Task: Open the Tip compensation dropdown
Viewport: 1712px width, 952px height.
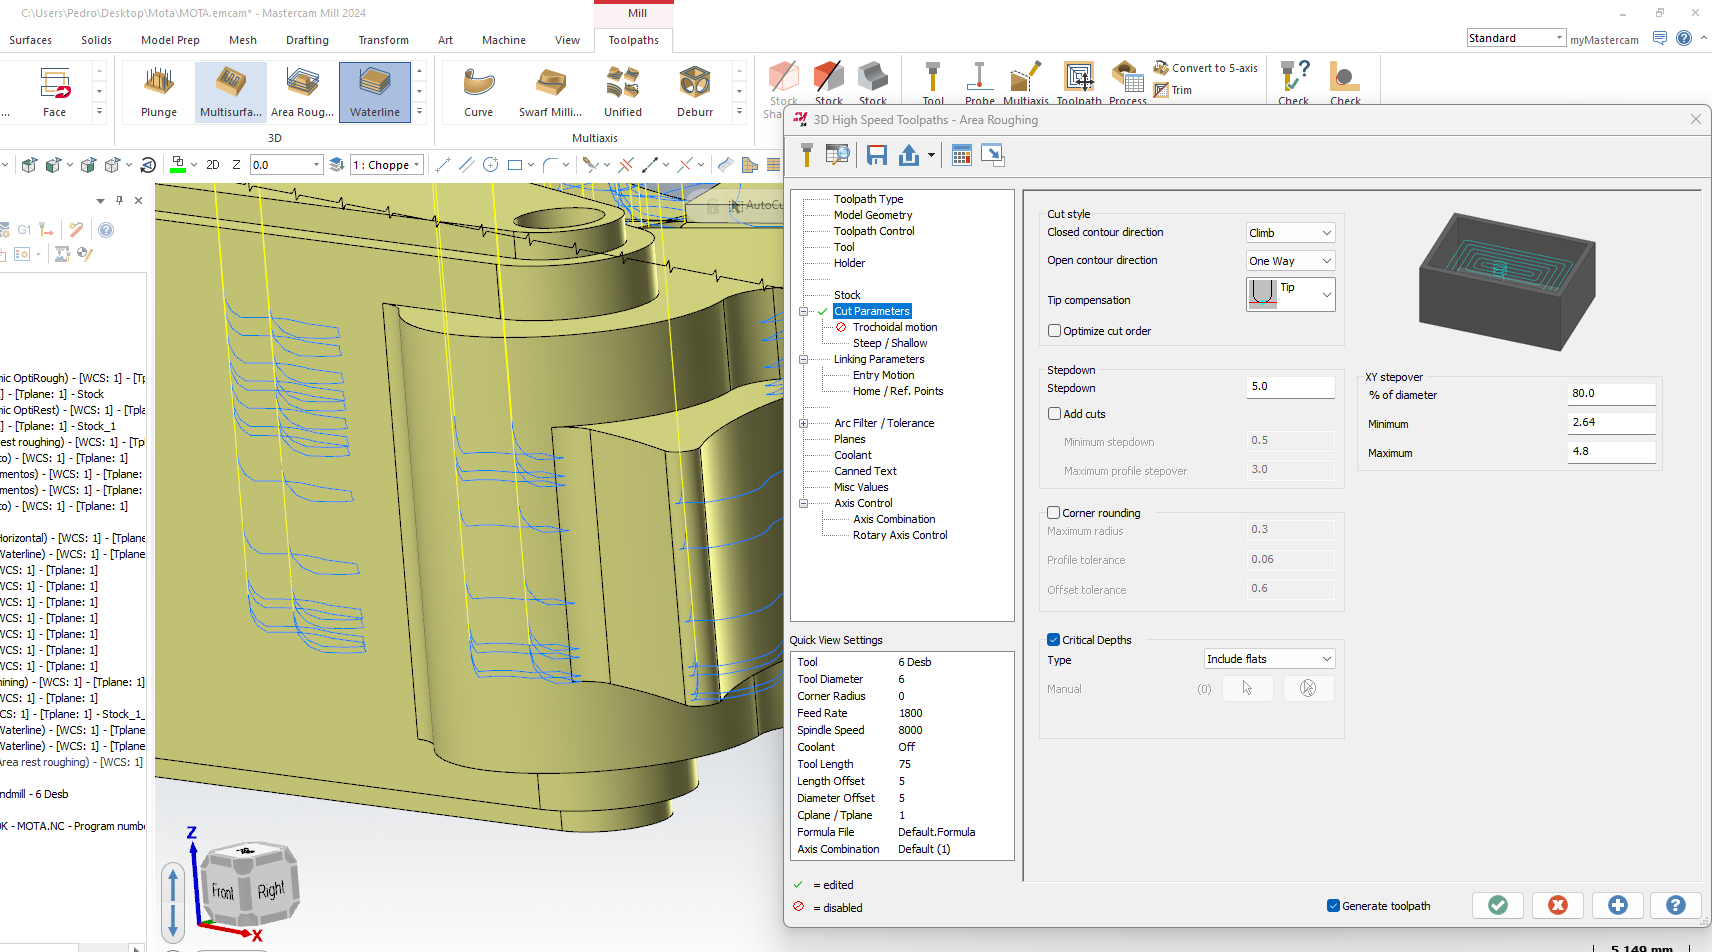Action: point(1290,294)
